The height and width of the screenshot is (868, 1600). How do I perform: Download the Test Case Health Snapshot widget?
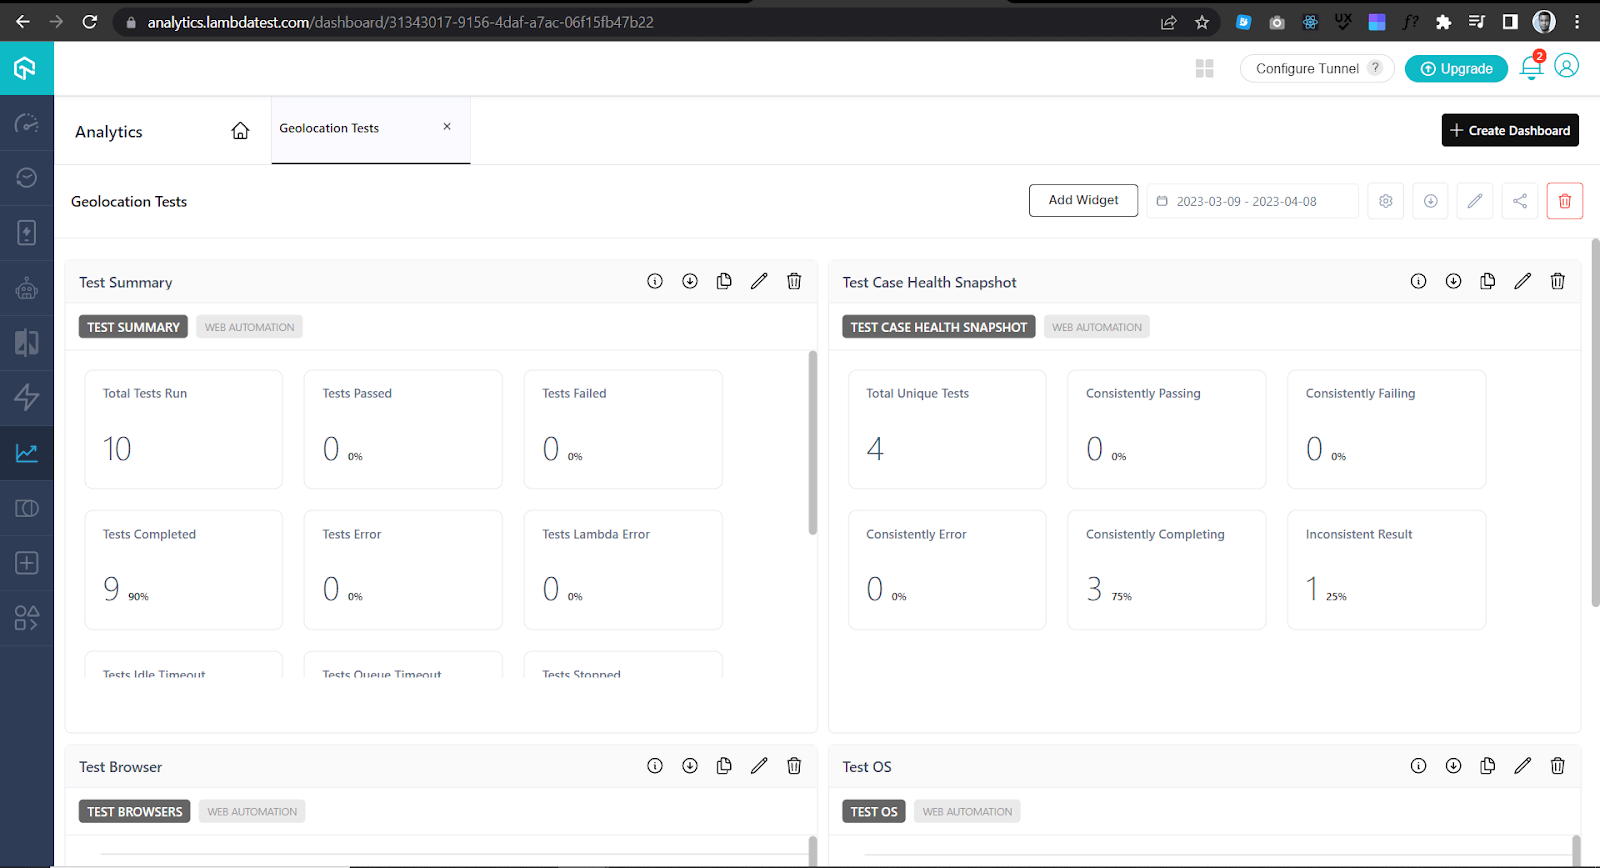[x=1453, y=281]
